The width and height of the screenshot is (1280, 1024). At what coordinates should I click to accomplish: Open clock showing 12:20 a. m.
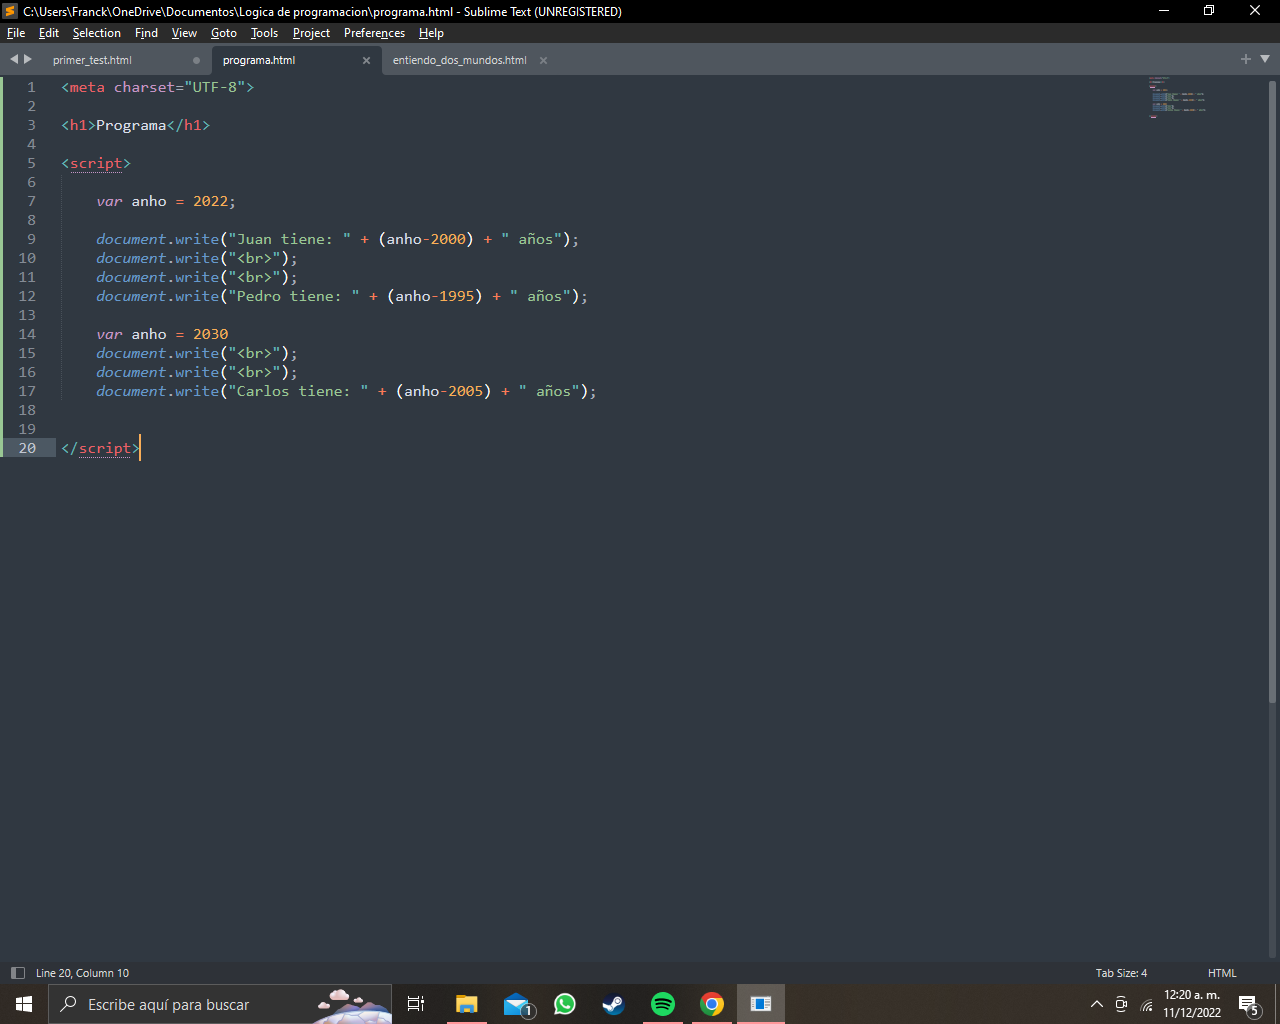pos(1192,1004)
